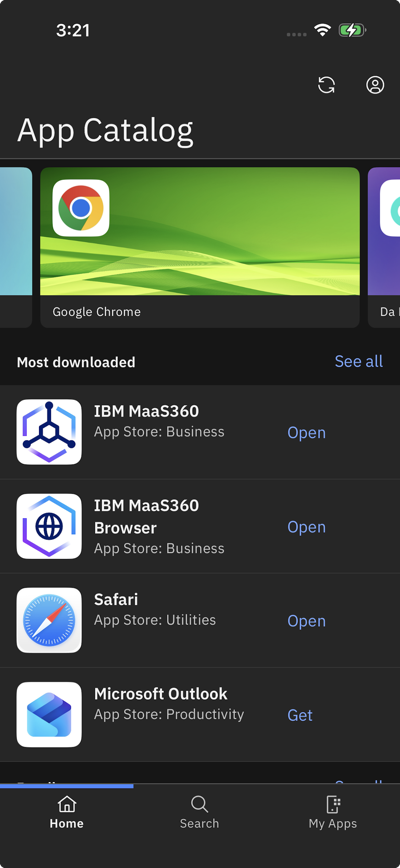
Task: Tap the "Google Chrome" banner caption
Action: point(96,312)
